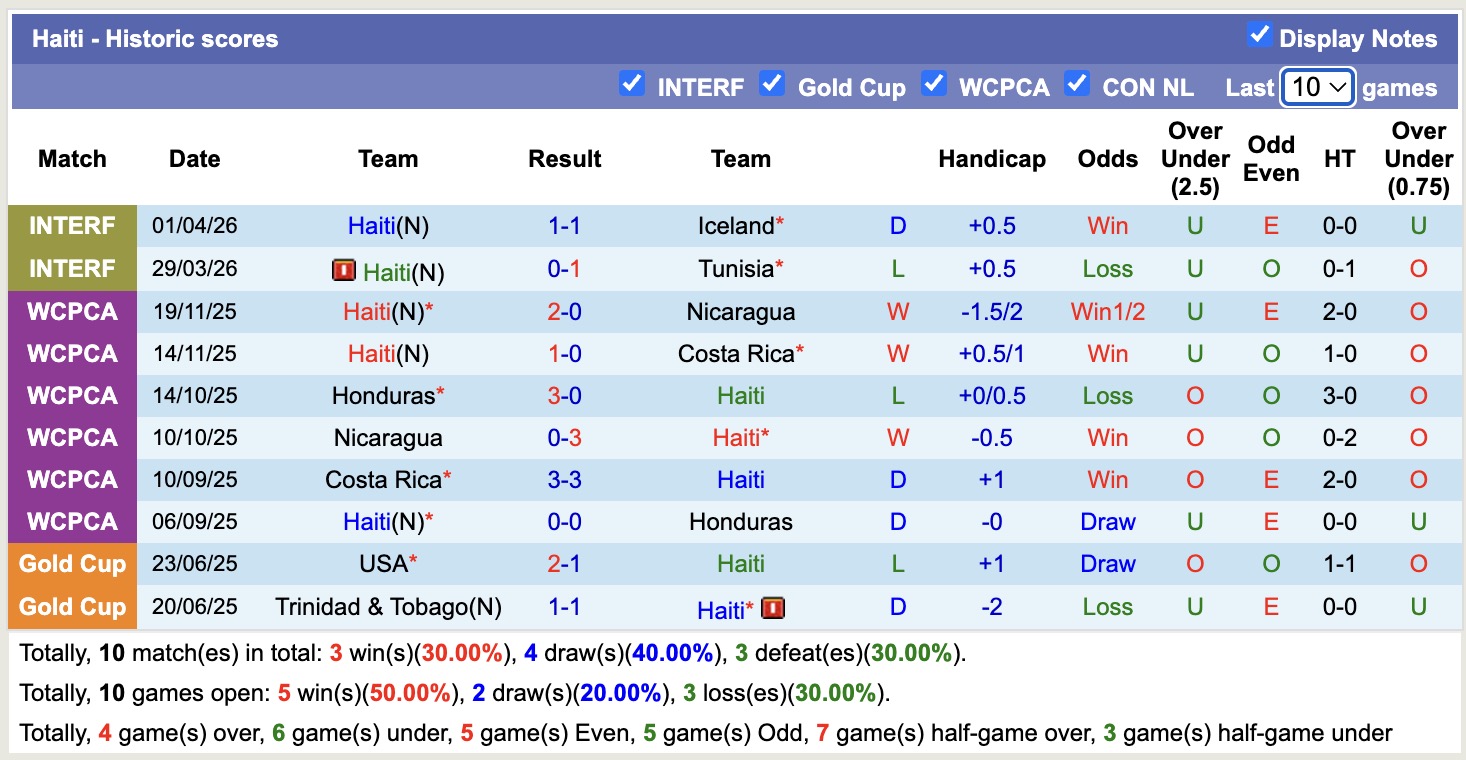
Task: Click Gold Cup label on 23/06/25 match
Action: pyautogui.click(x=72, y=564)
